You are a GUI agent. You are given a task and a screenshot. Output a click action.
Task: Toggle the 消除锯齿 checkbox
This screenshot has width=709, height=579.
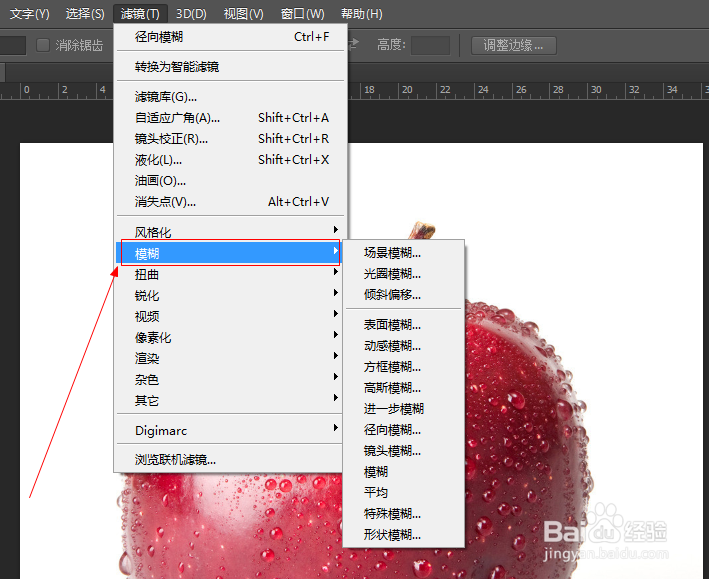coord(43,45)
